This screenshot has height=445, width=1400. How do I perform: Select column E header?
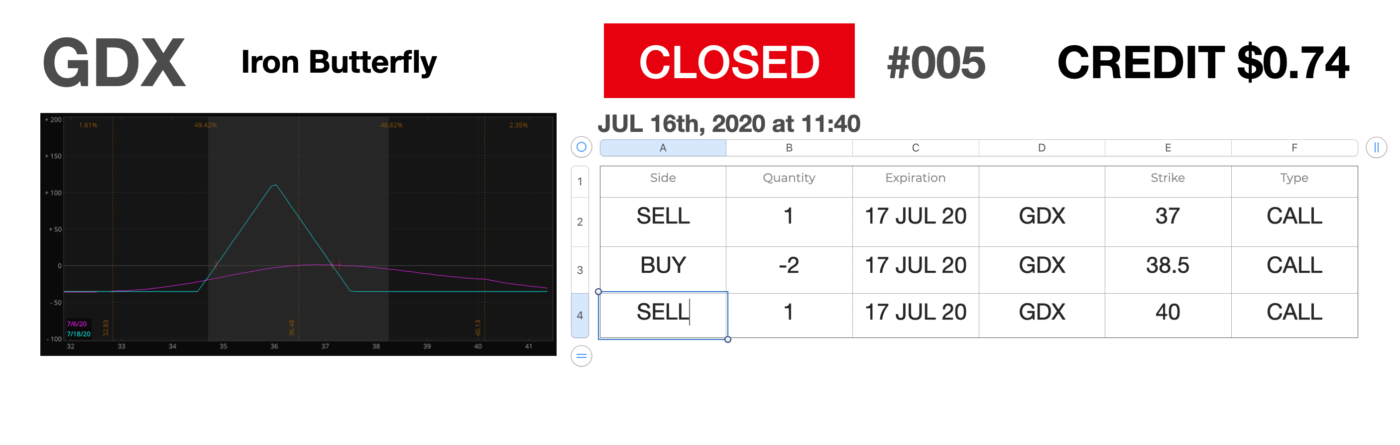tap(1167, 148)
